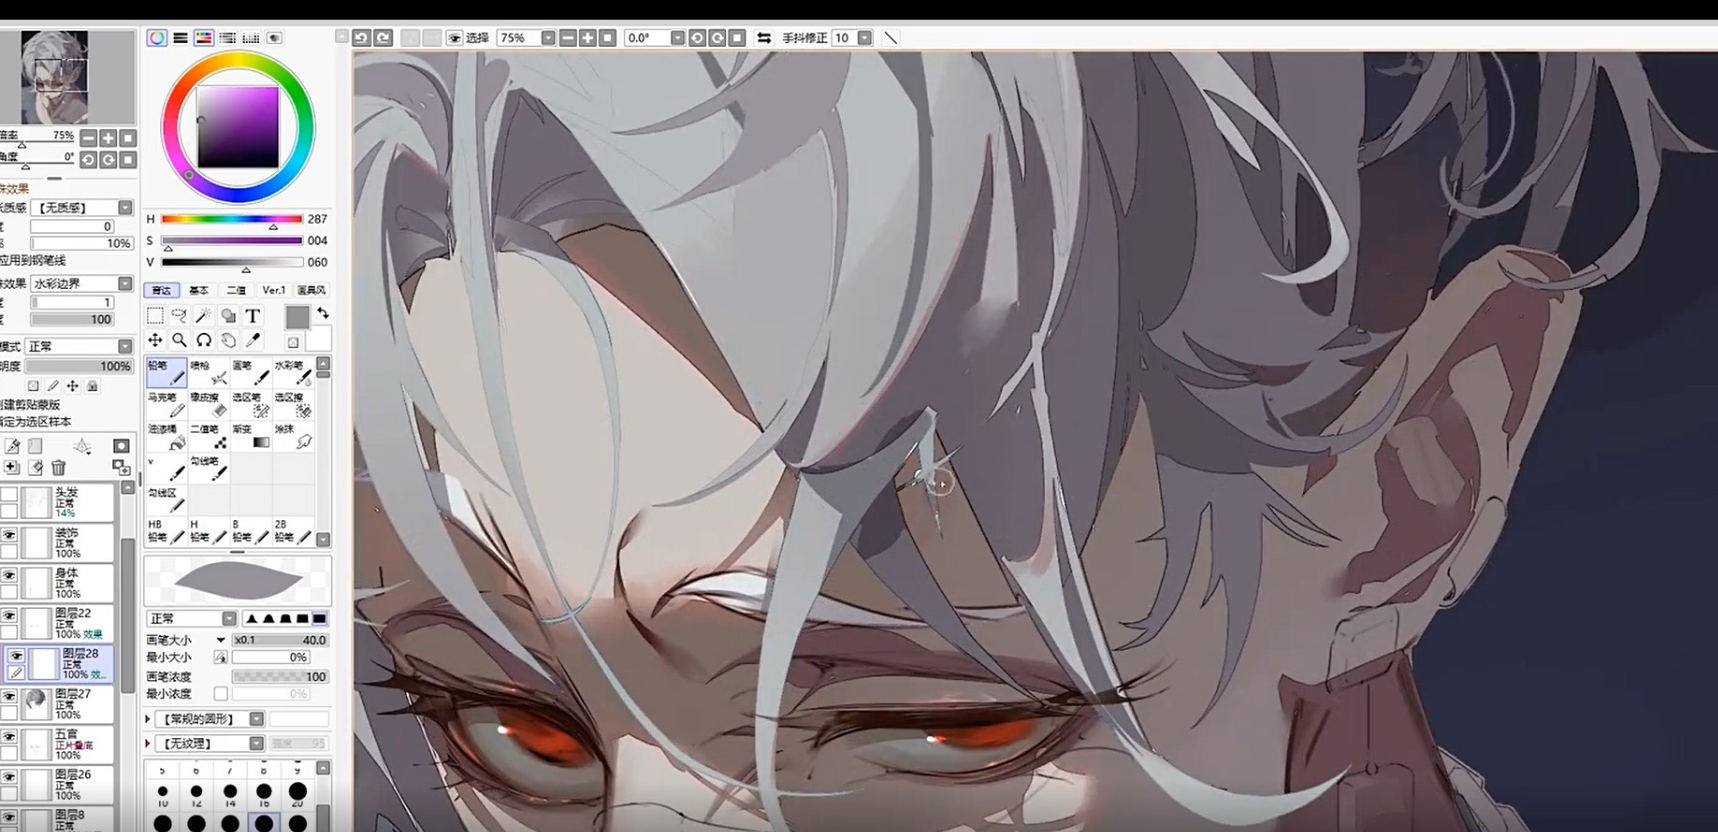Select the shape tool icon
The height and width of the screenshot is (832, 1718).
click(228, 316)
